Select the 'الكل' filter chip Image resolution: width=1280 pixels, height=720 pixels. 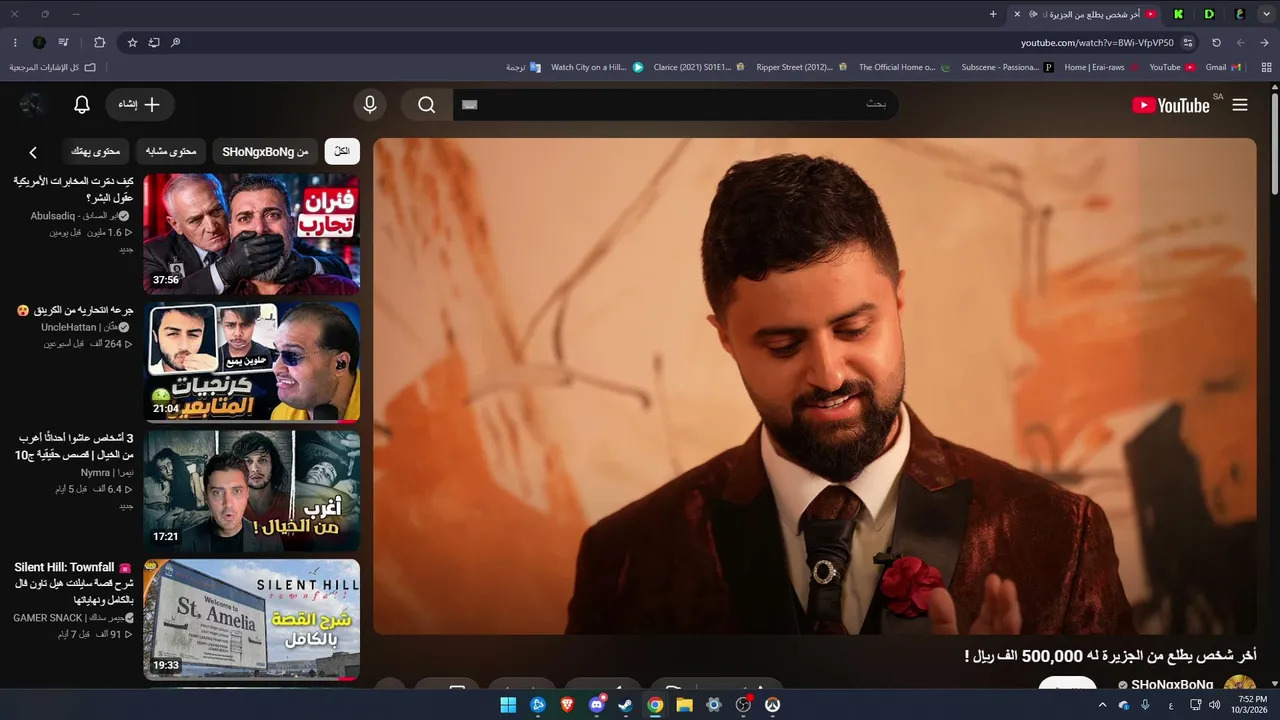point(342,152)
